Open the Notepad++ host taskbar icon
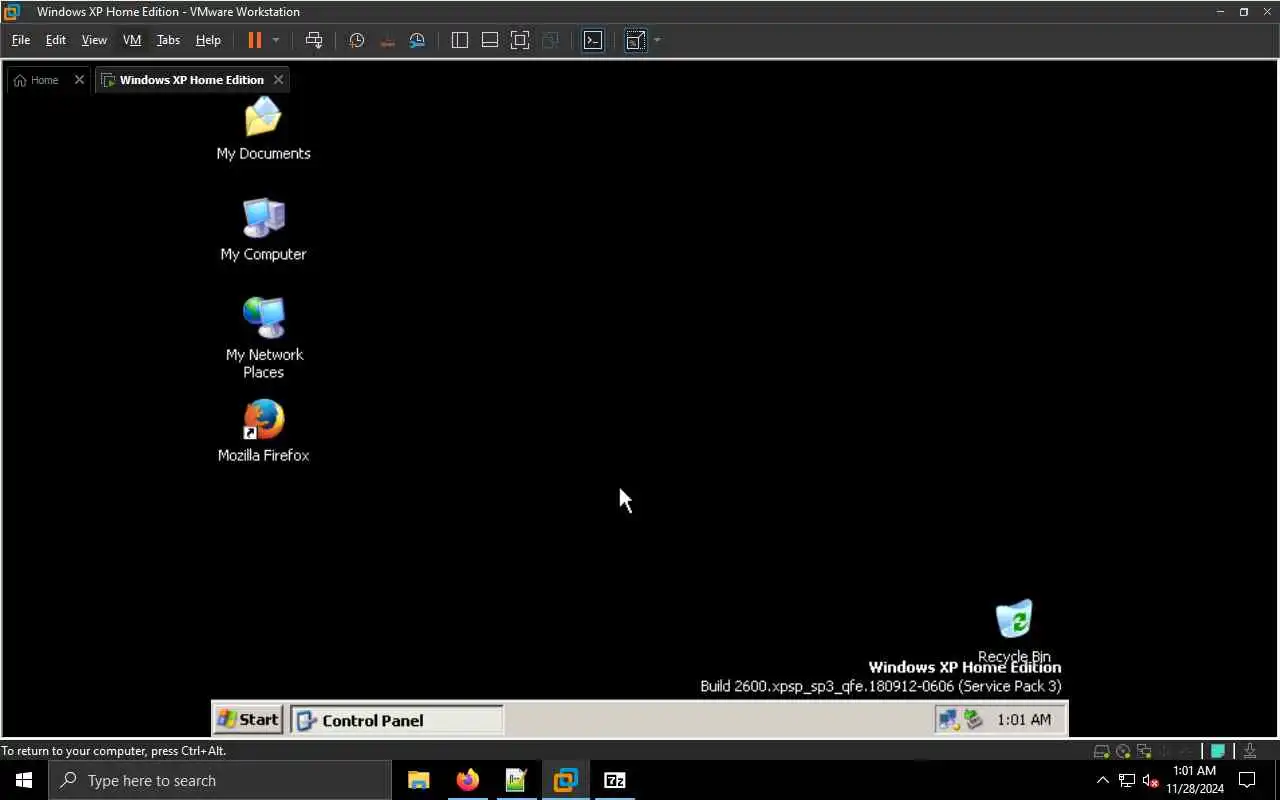The height and width of the screenshot is (800, 1280). [x=516, y=780]
